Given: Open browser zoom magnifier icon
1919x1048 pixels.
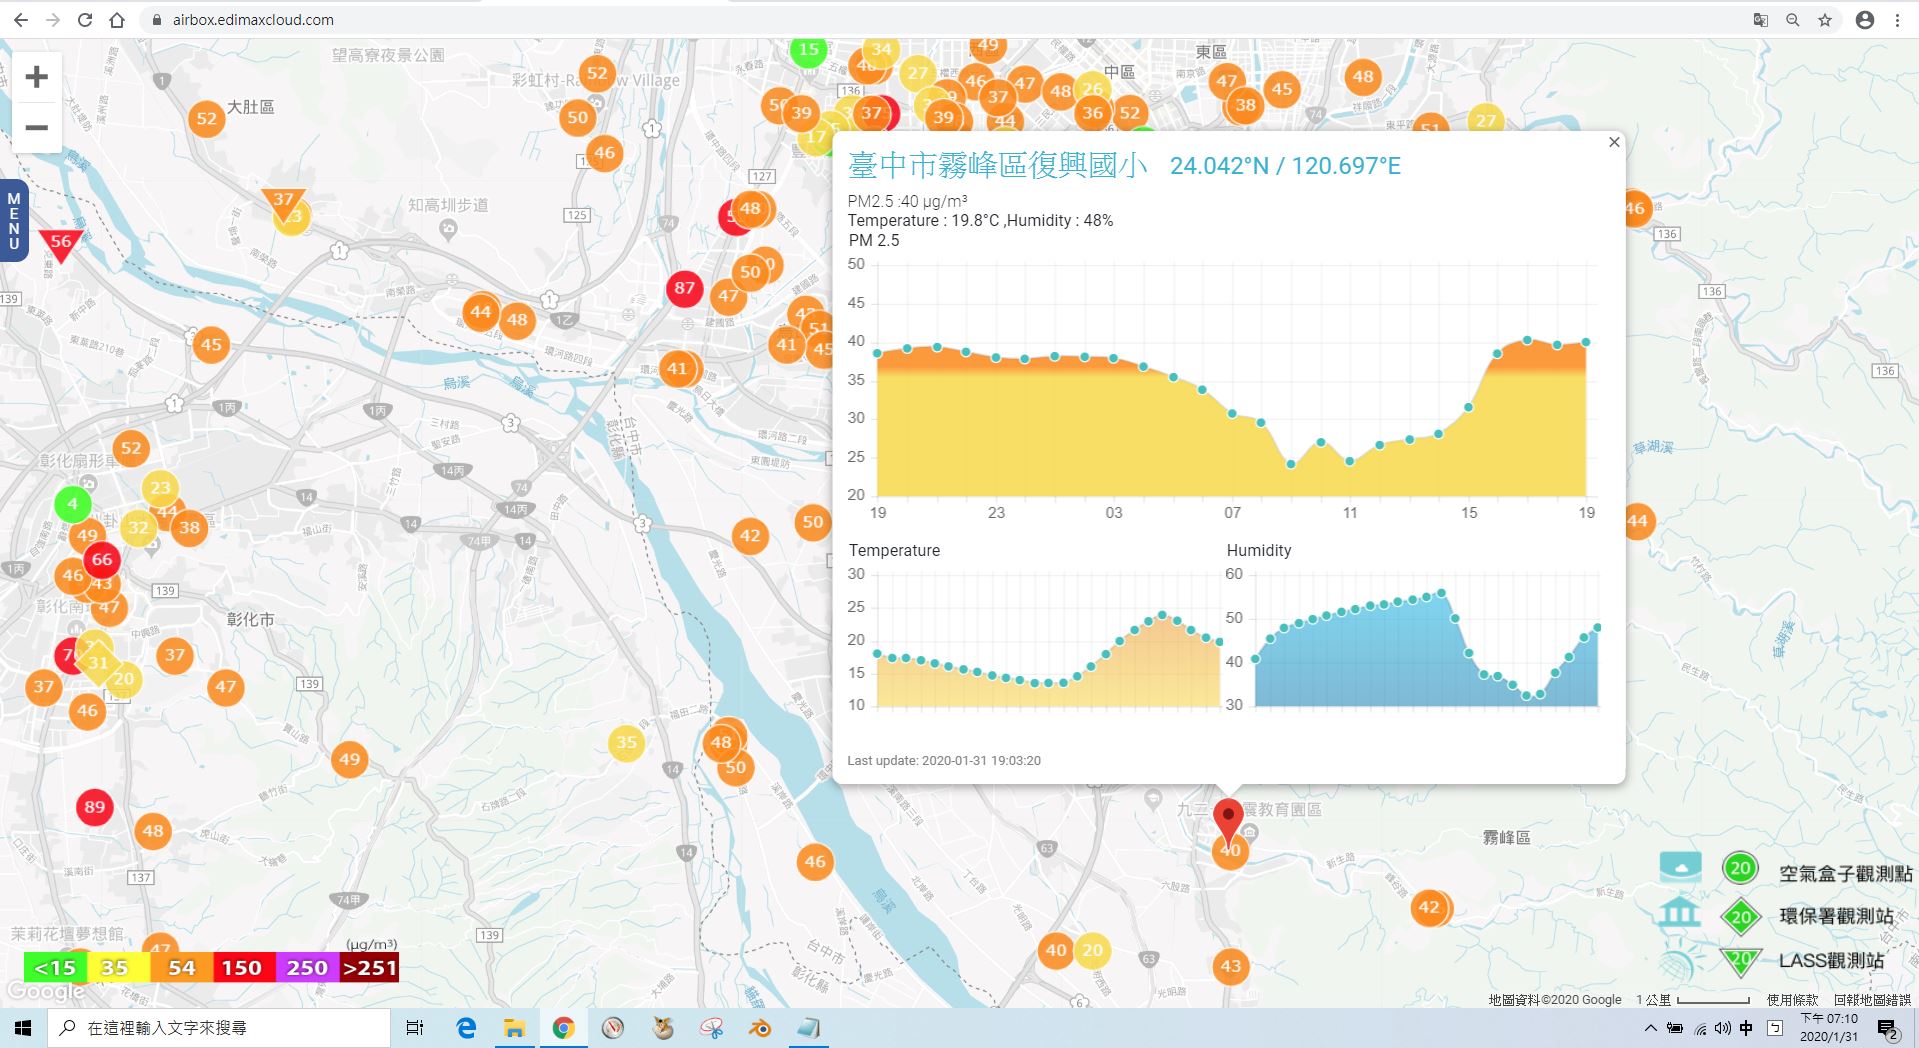Looking at the screenshot, I should (1793, 20).
